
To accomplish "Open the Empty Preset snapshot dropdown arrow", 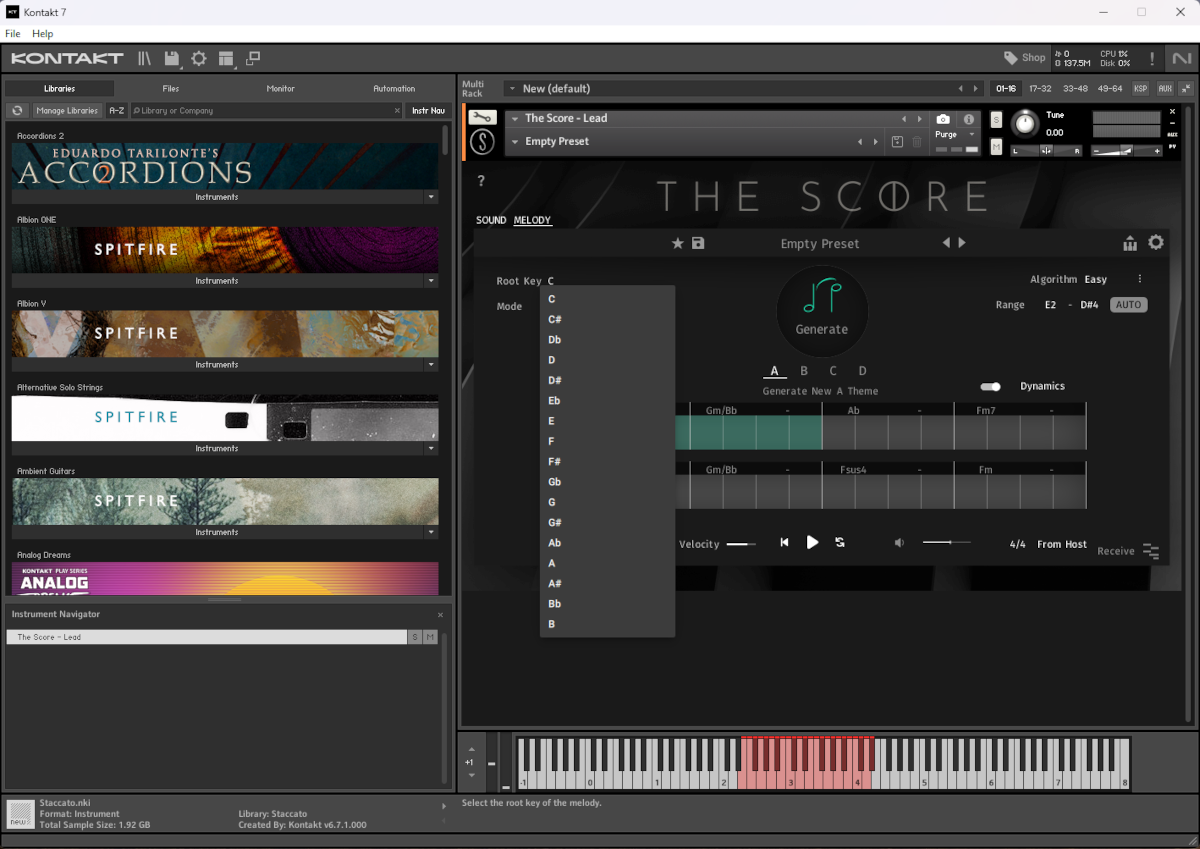I will point(514,142).
